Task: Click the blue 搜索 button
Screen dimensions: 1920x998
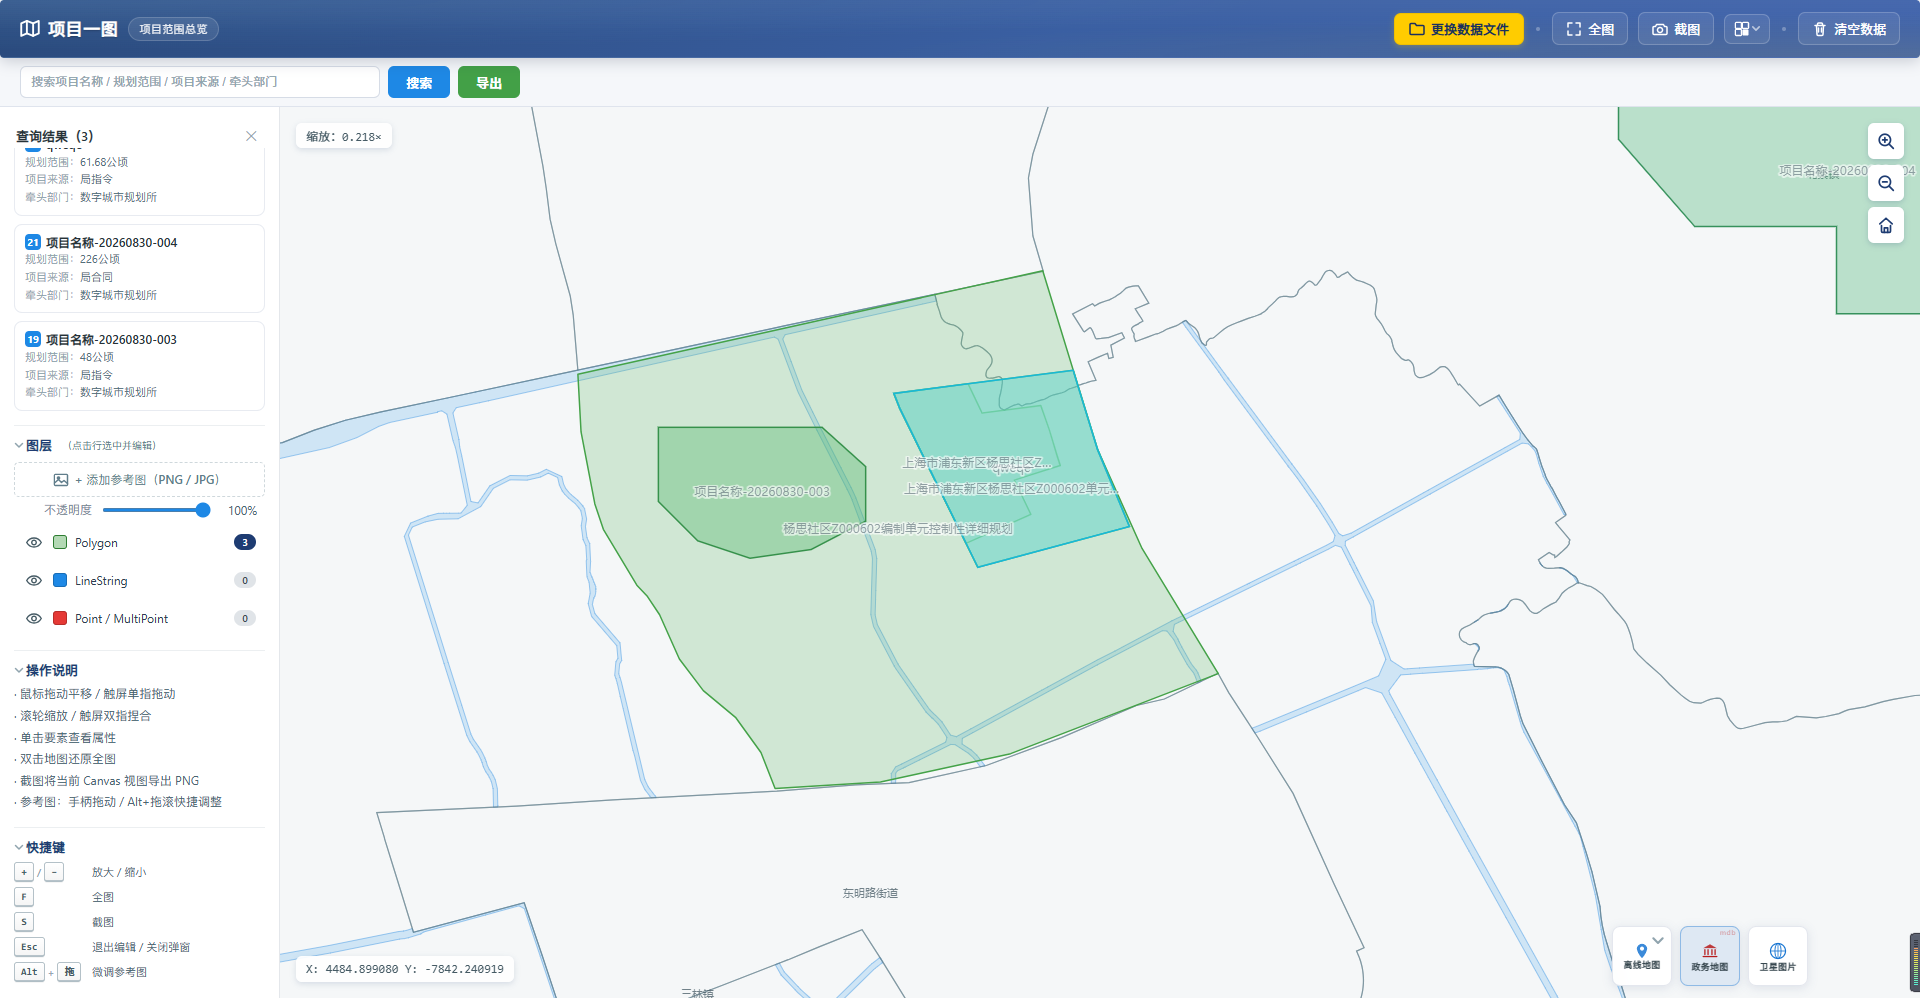Action: (419, 82)
